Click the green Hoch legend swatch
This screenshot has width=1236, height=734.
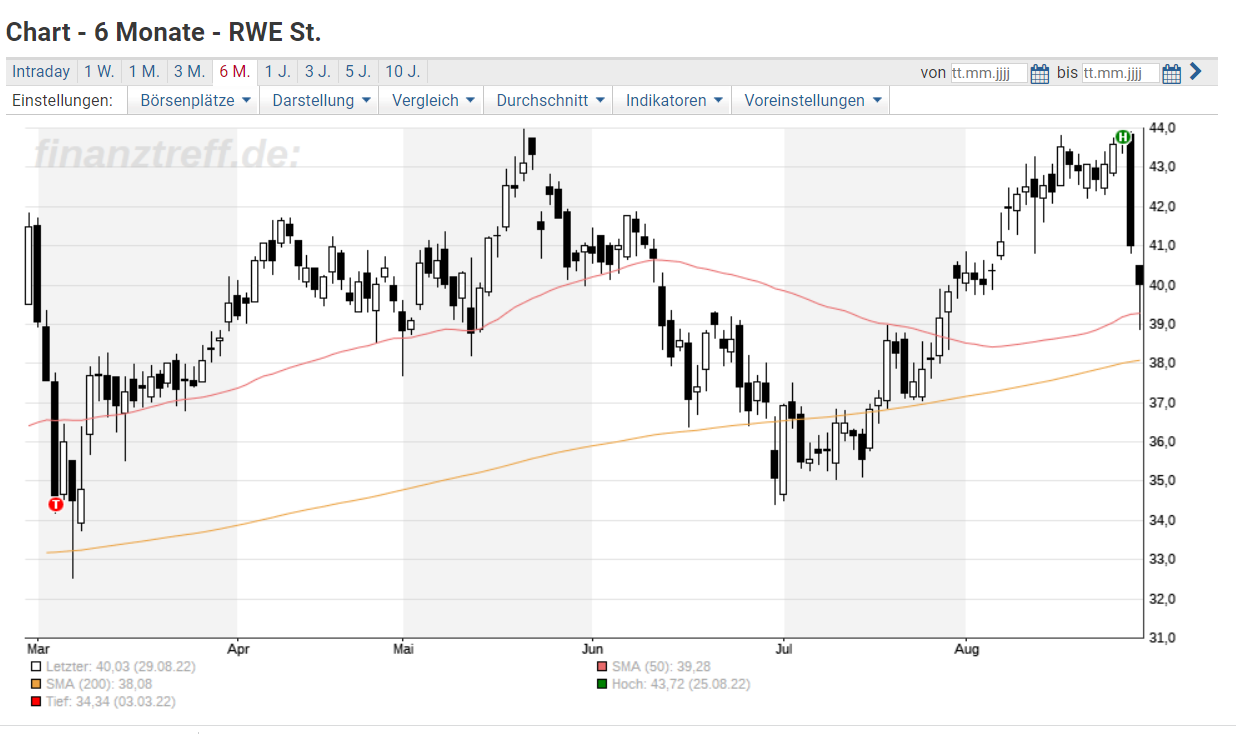coord(601,684)
